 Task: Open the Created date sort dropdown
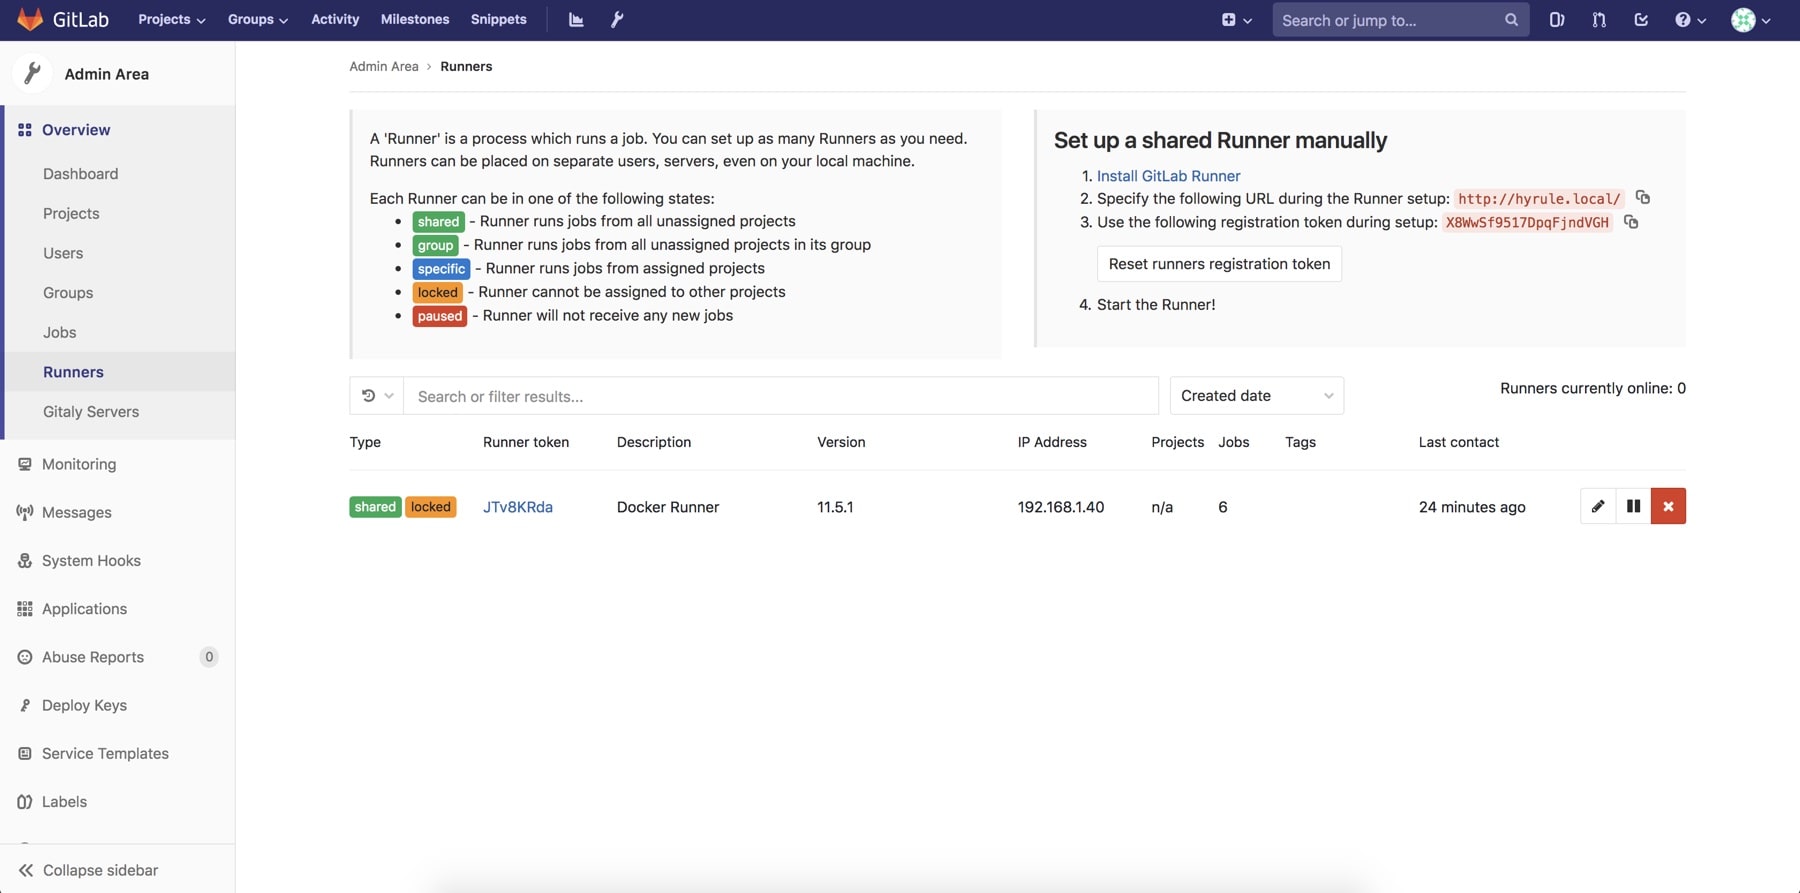1256,396
